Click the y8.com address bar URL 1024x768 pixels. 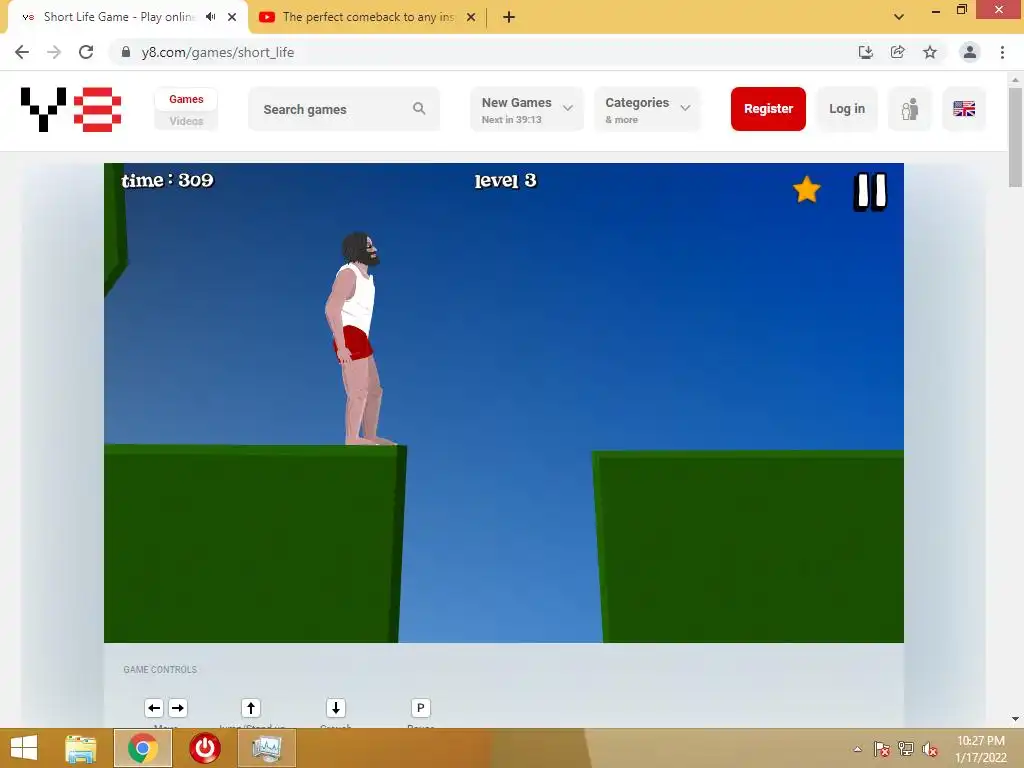point(217,52)
